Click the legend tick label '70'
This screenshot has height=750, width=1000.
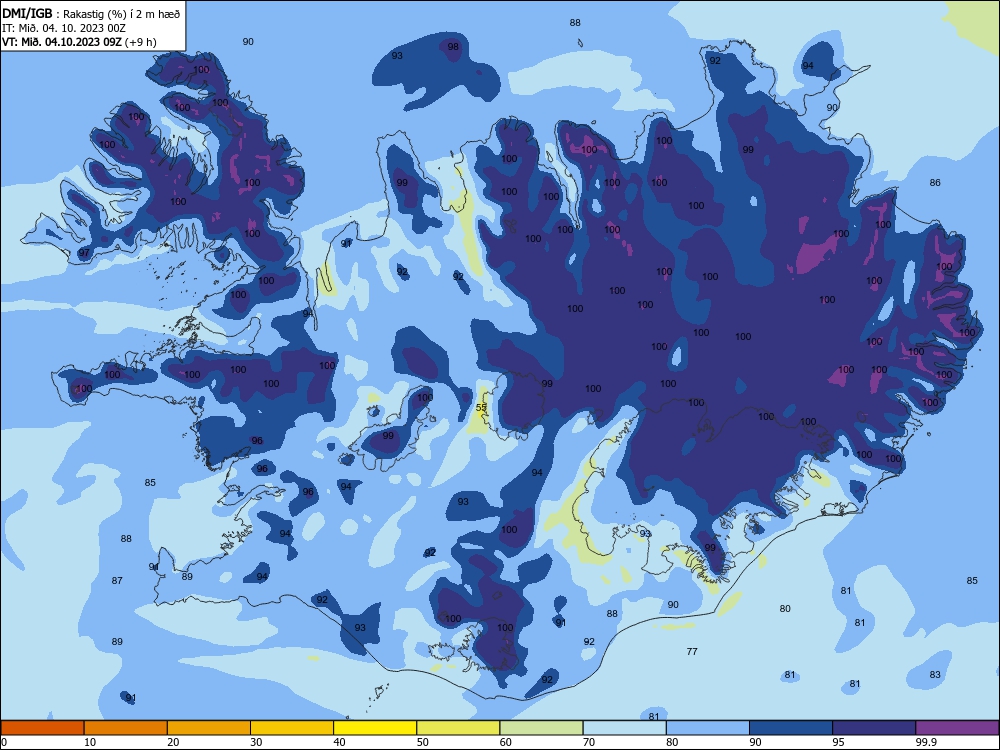pos(589,742)
